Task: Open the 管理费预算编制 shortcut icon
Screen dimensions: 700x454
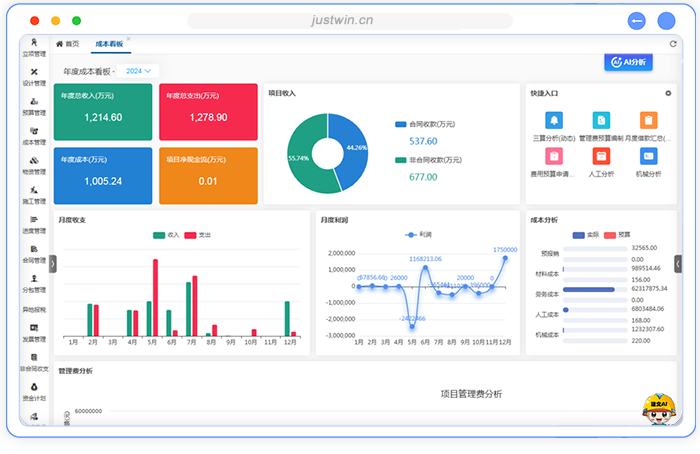Action: coord(600,121)
